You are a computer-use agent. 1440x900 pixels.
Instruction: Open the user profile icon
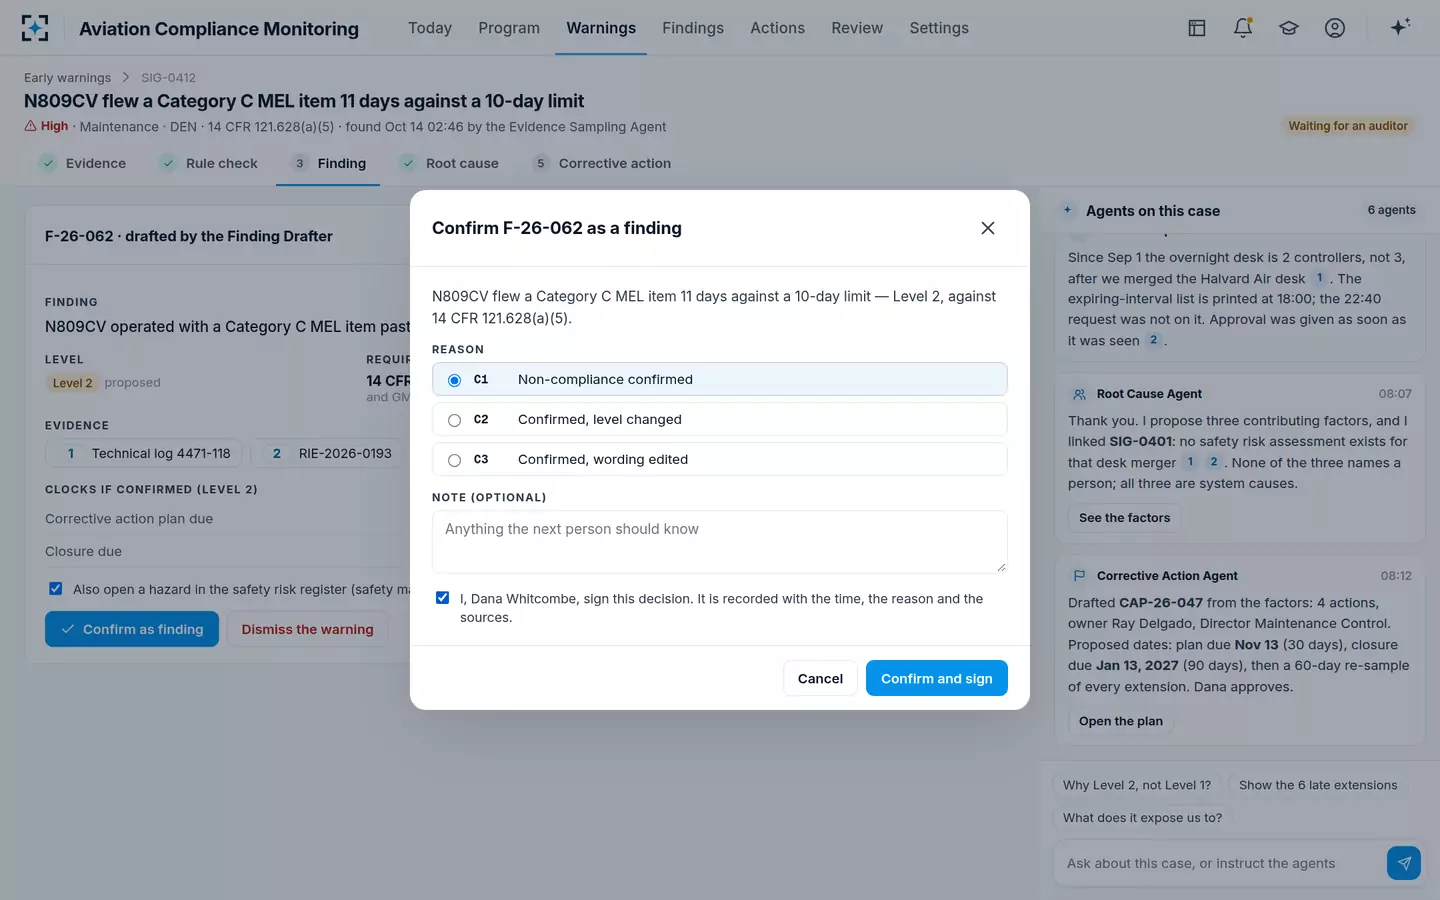pyautogui.click(x=1335, y=28)
